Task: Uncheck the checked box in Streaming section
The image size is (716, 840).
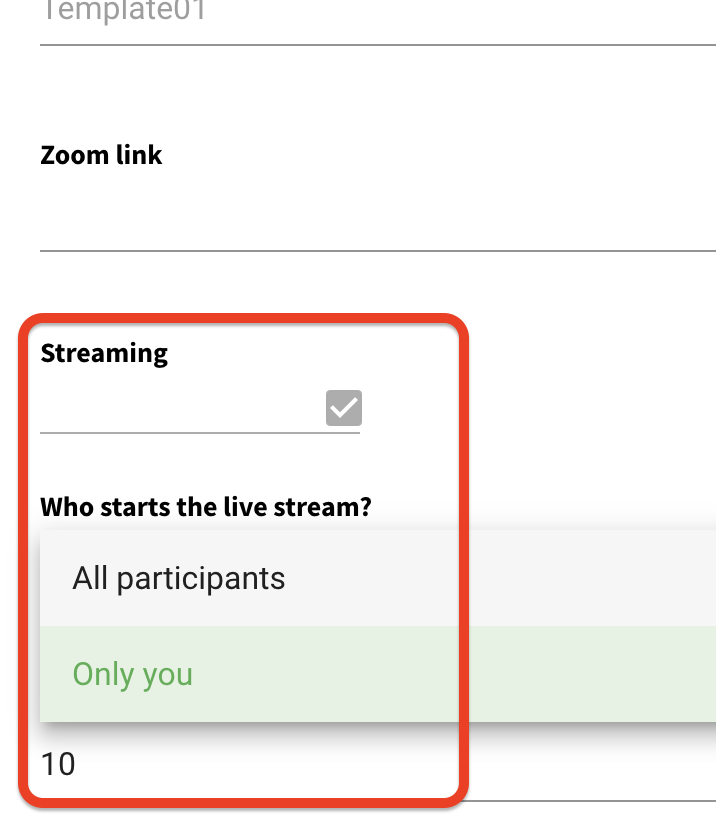Action: [343, 408]
